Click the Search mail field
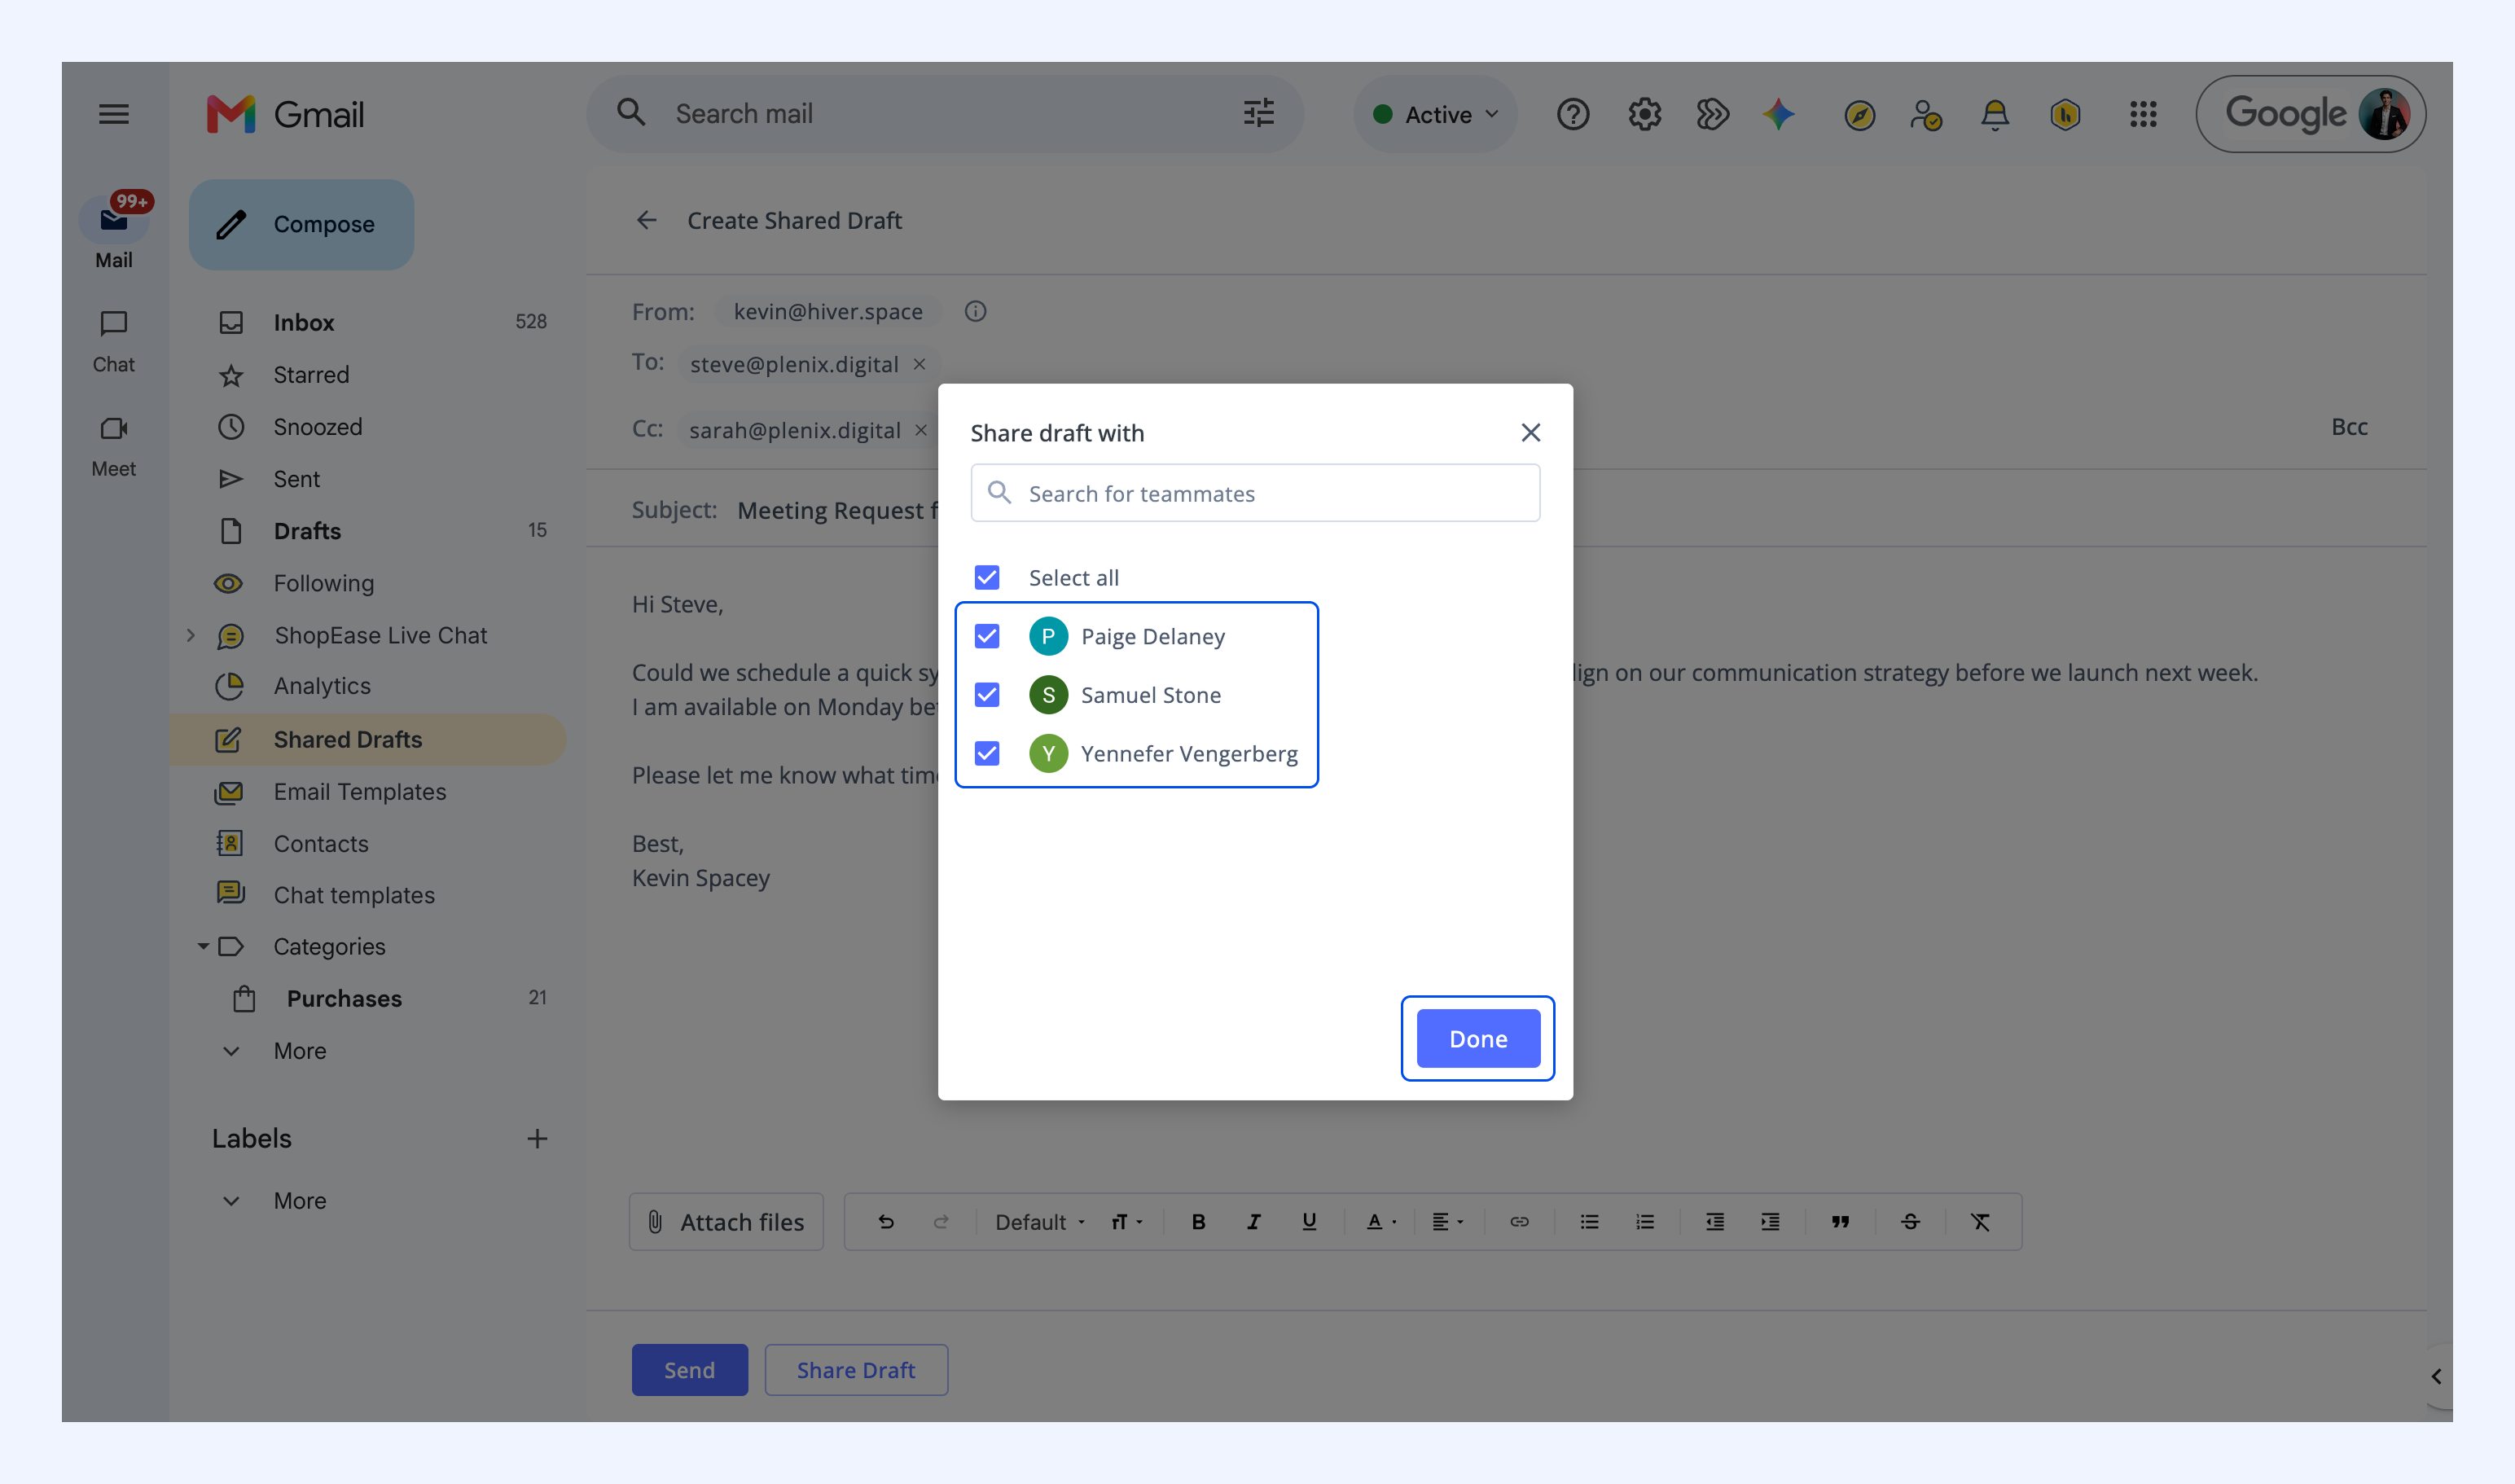 [x=945, y=114]
